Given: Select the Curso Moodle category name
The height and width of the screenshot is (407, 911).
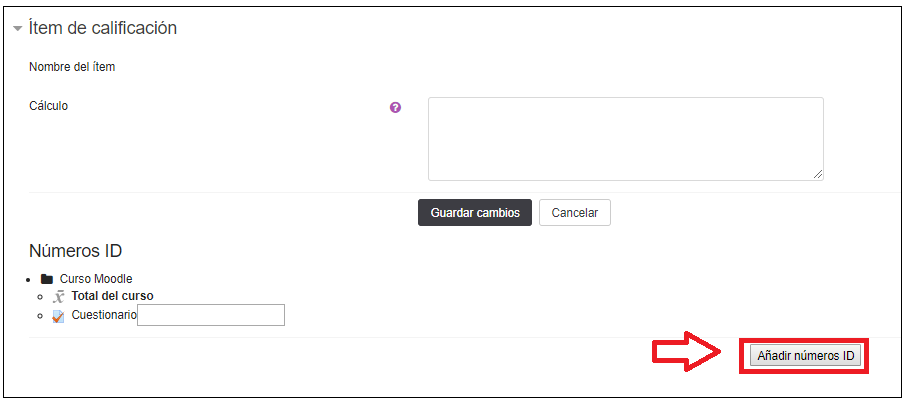Looking at the screenshot, I should coord(96,279).
